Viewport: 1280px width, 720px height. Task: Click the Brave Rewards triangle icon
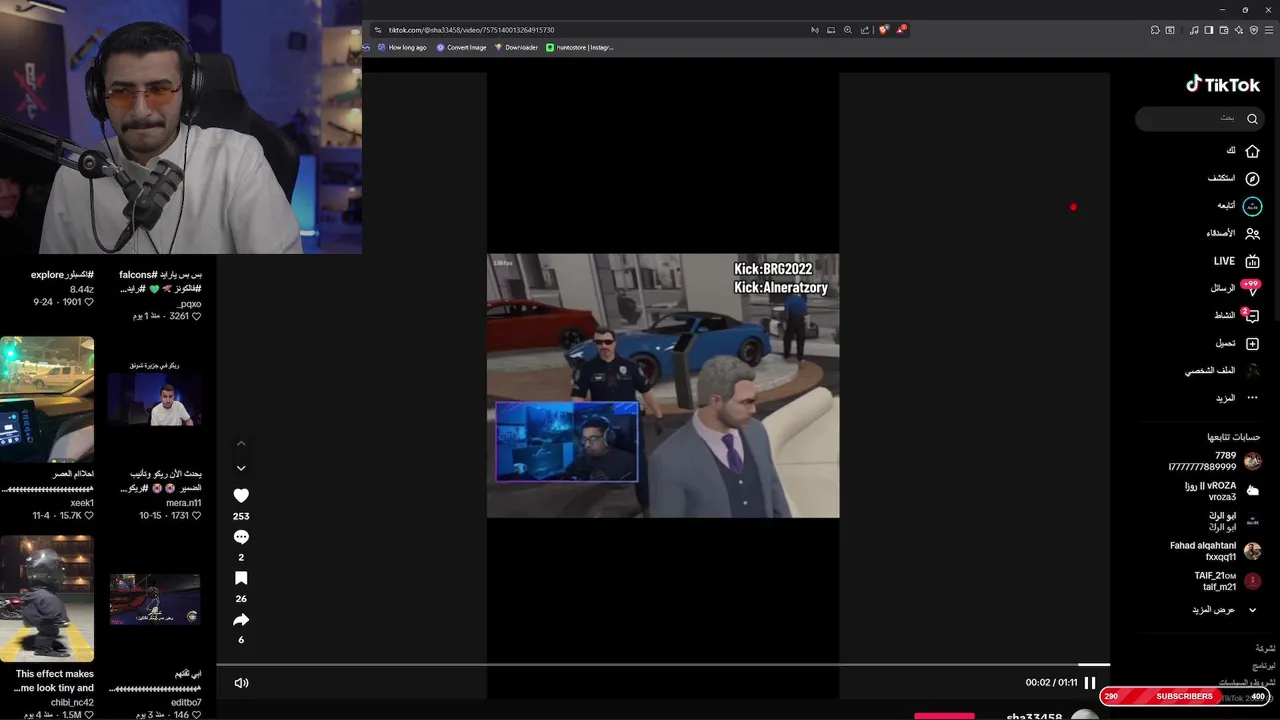click(901, 30)
